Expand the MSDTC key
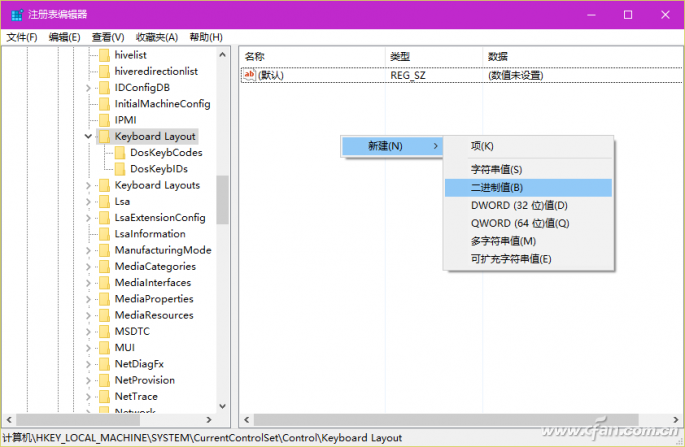Screen dimensions: 685x447 (x=88, y=332)
